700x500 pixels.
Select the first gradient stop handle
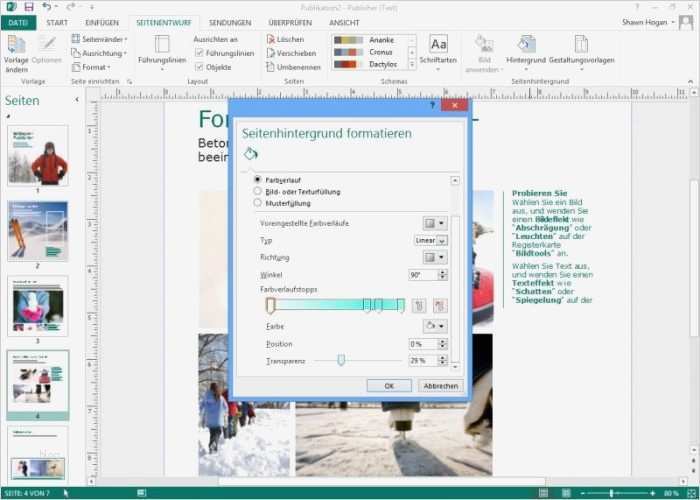(270, 306)
